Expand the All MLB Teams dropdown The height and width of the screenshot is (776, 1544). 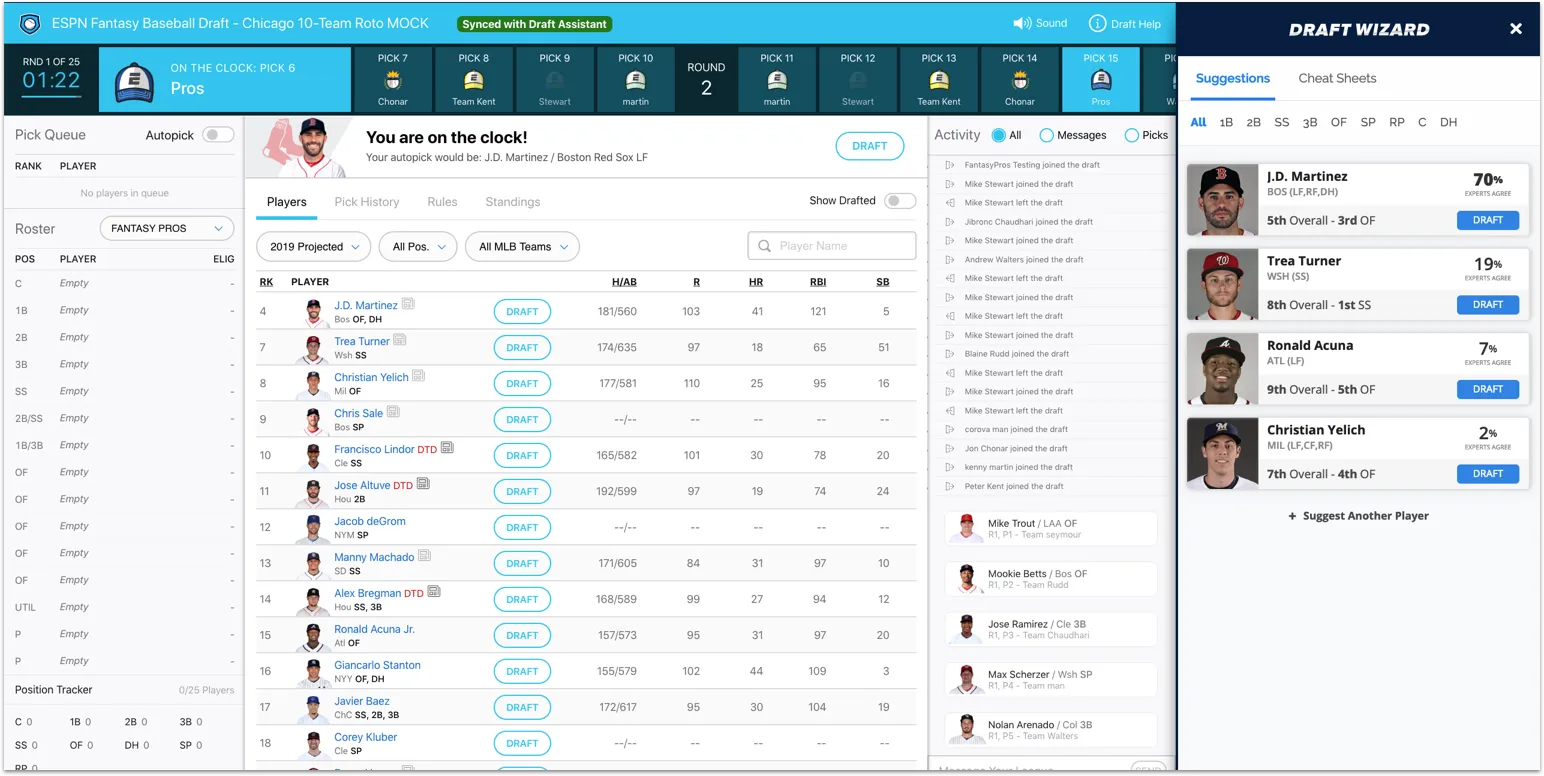click(x=522, y=247)
